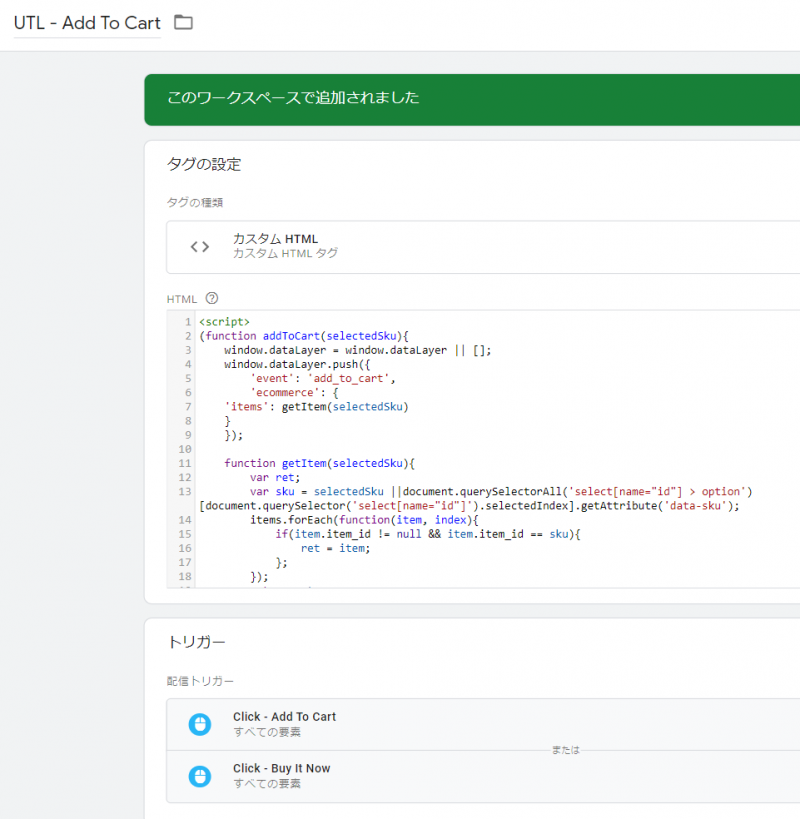Click the Click - Buy It Now trigger icon
The height and width of the screenshot is (819, 800).
click(x=199, y=776)
